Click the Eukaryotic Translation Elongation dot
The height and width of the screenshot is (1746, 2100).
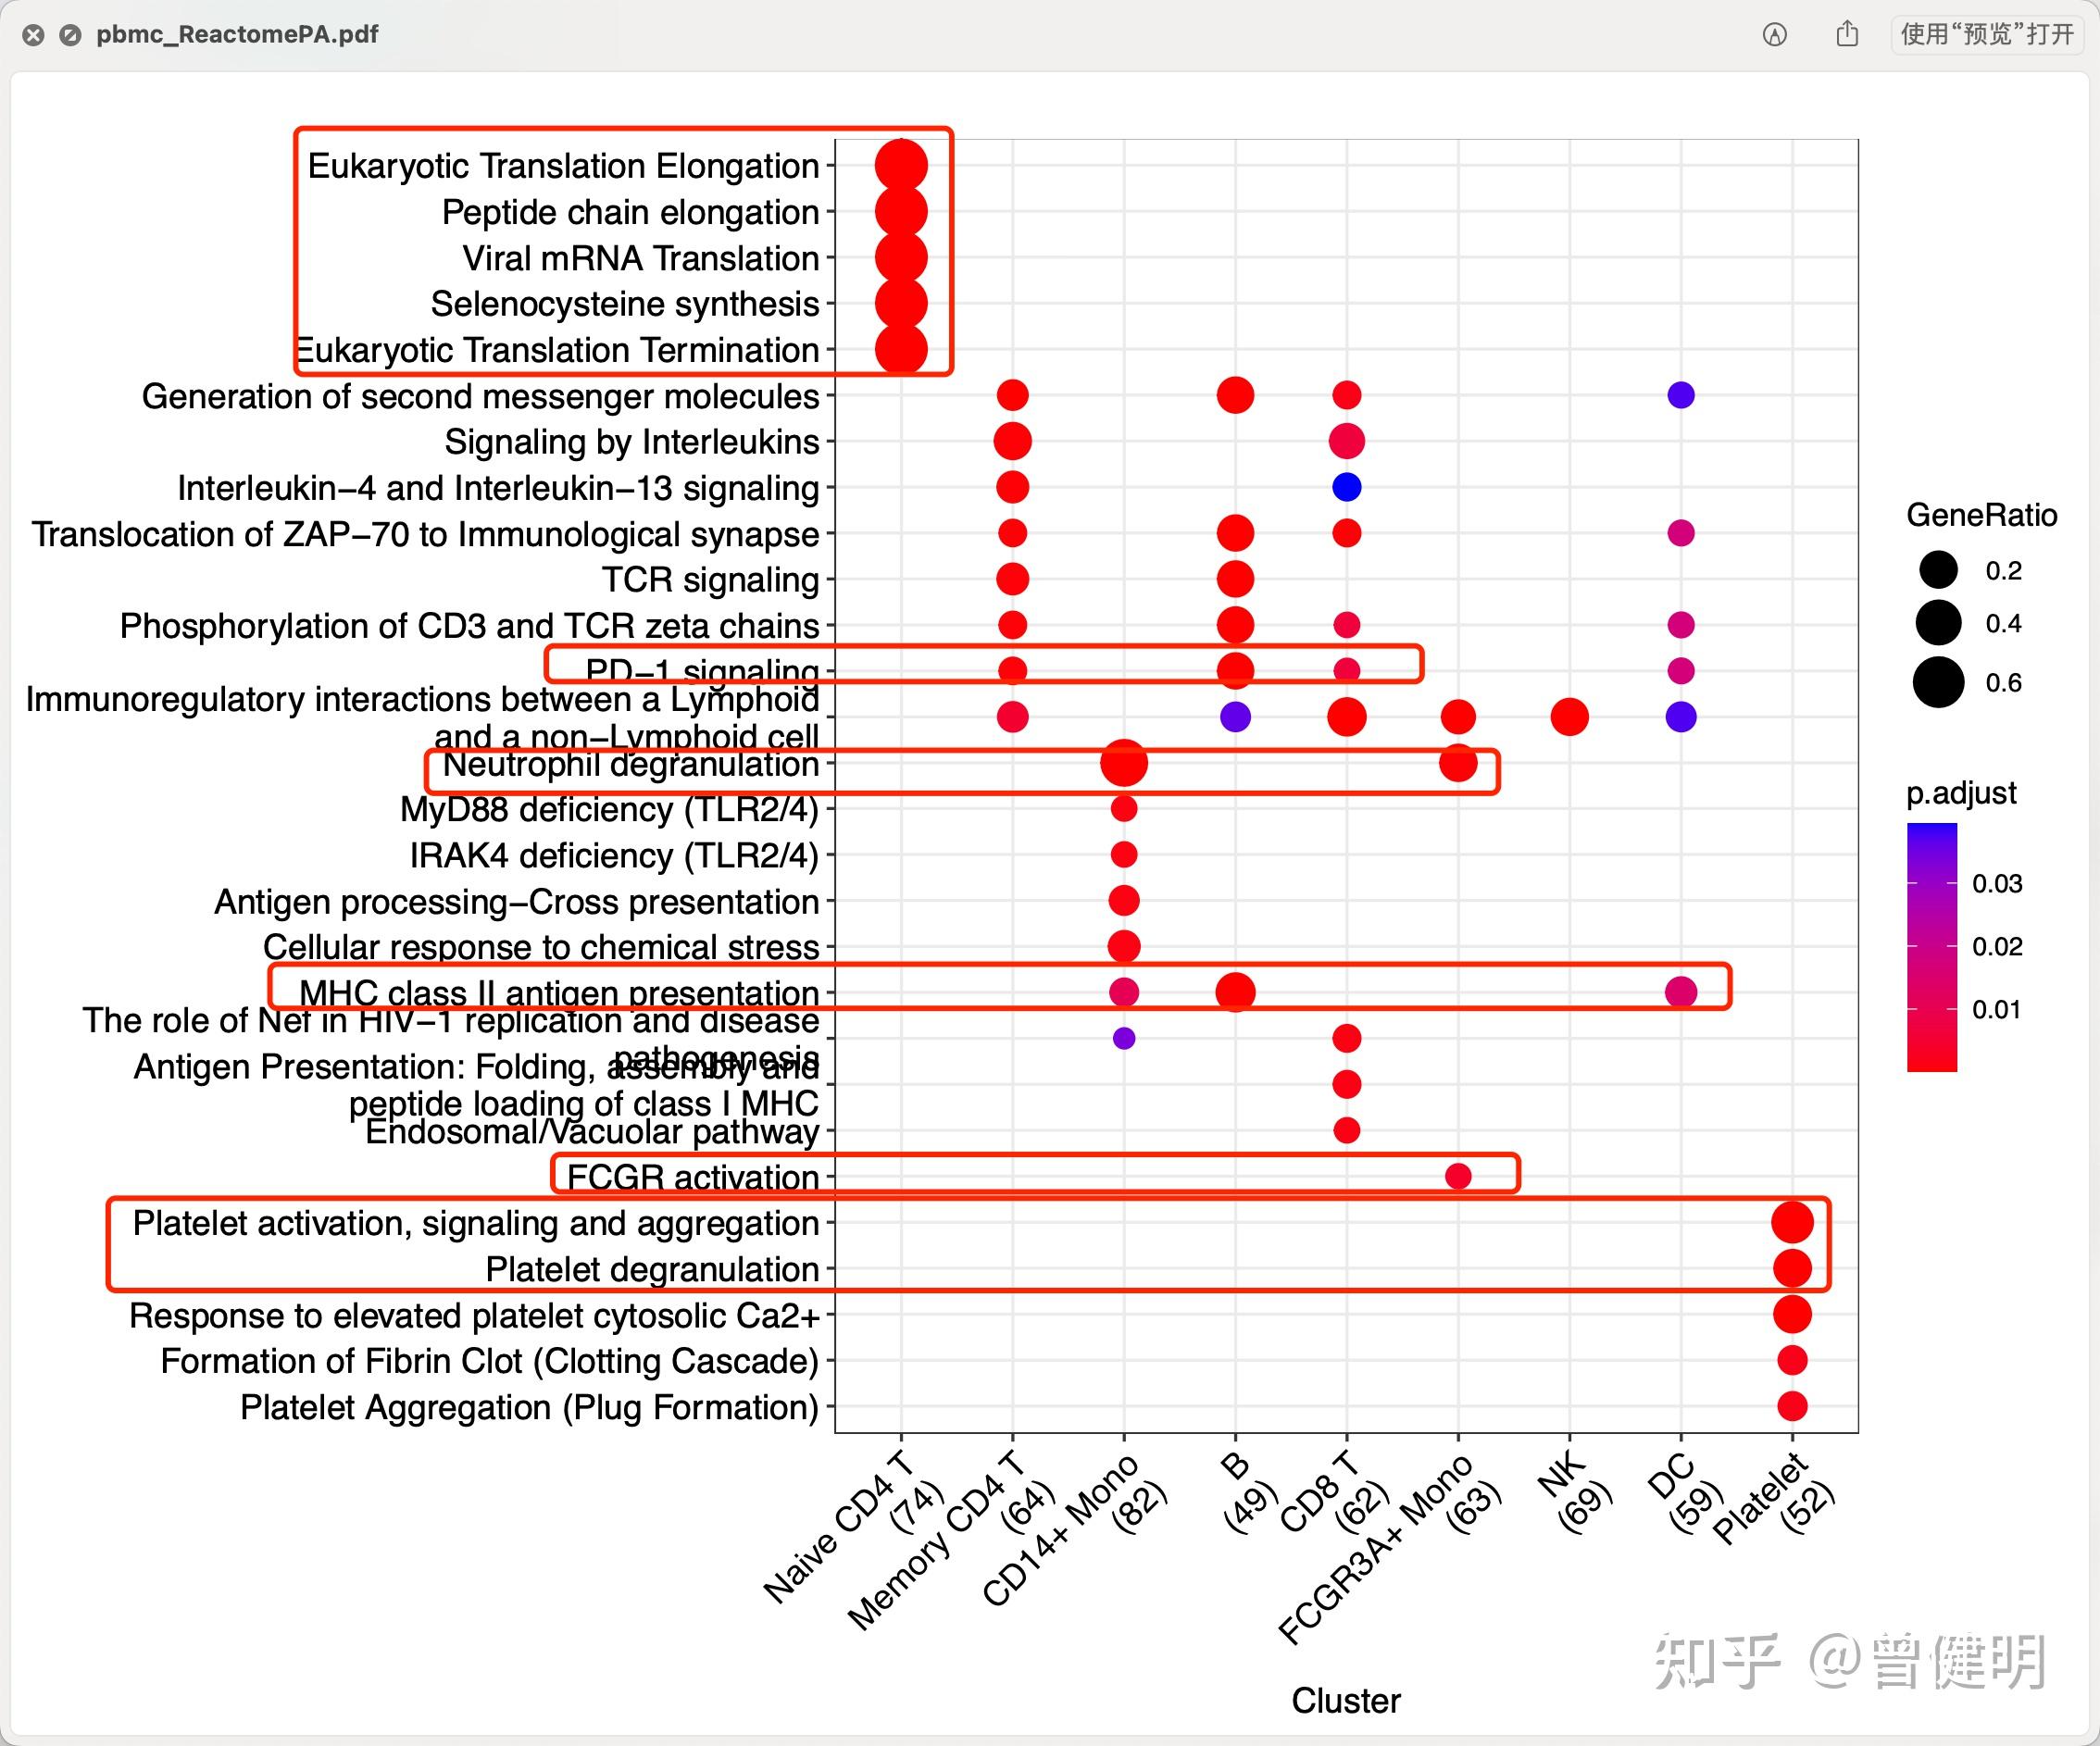click(901, 165)
